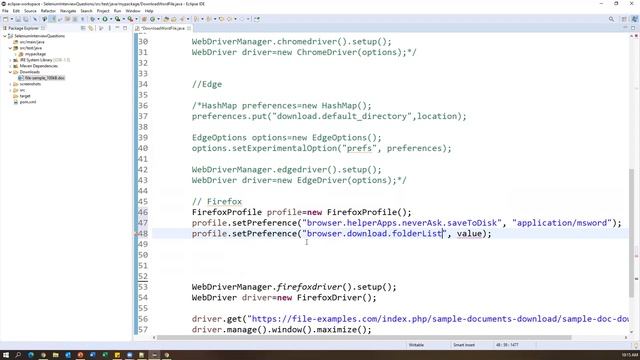Click the "// Firefox" comment on line 45
The height and width of the screenshot is (360, 640).
217,202
